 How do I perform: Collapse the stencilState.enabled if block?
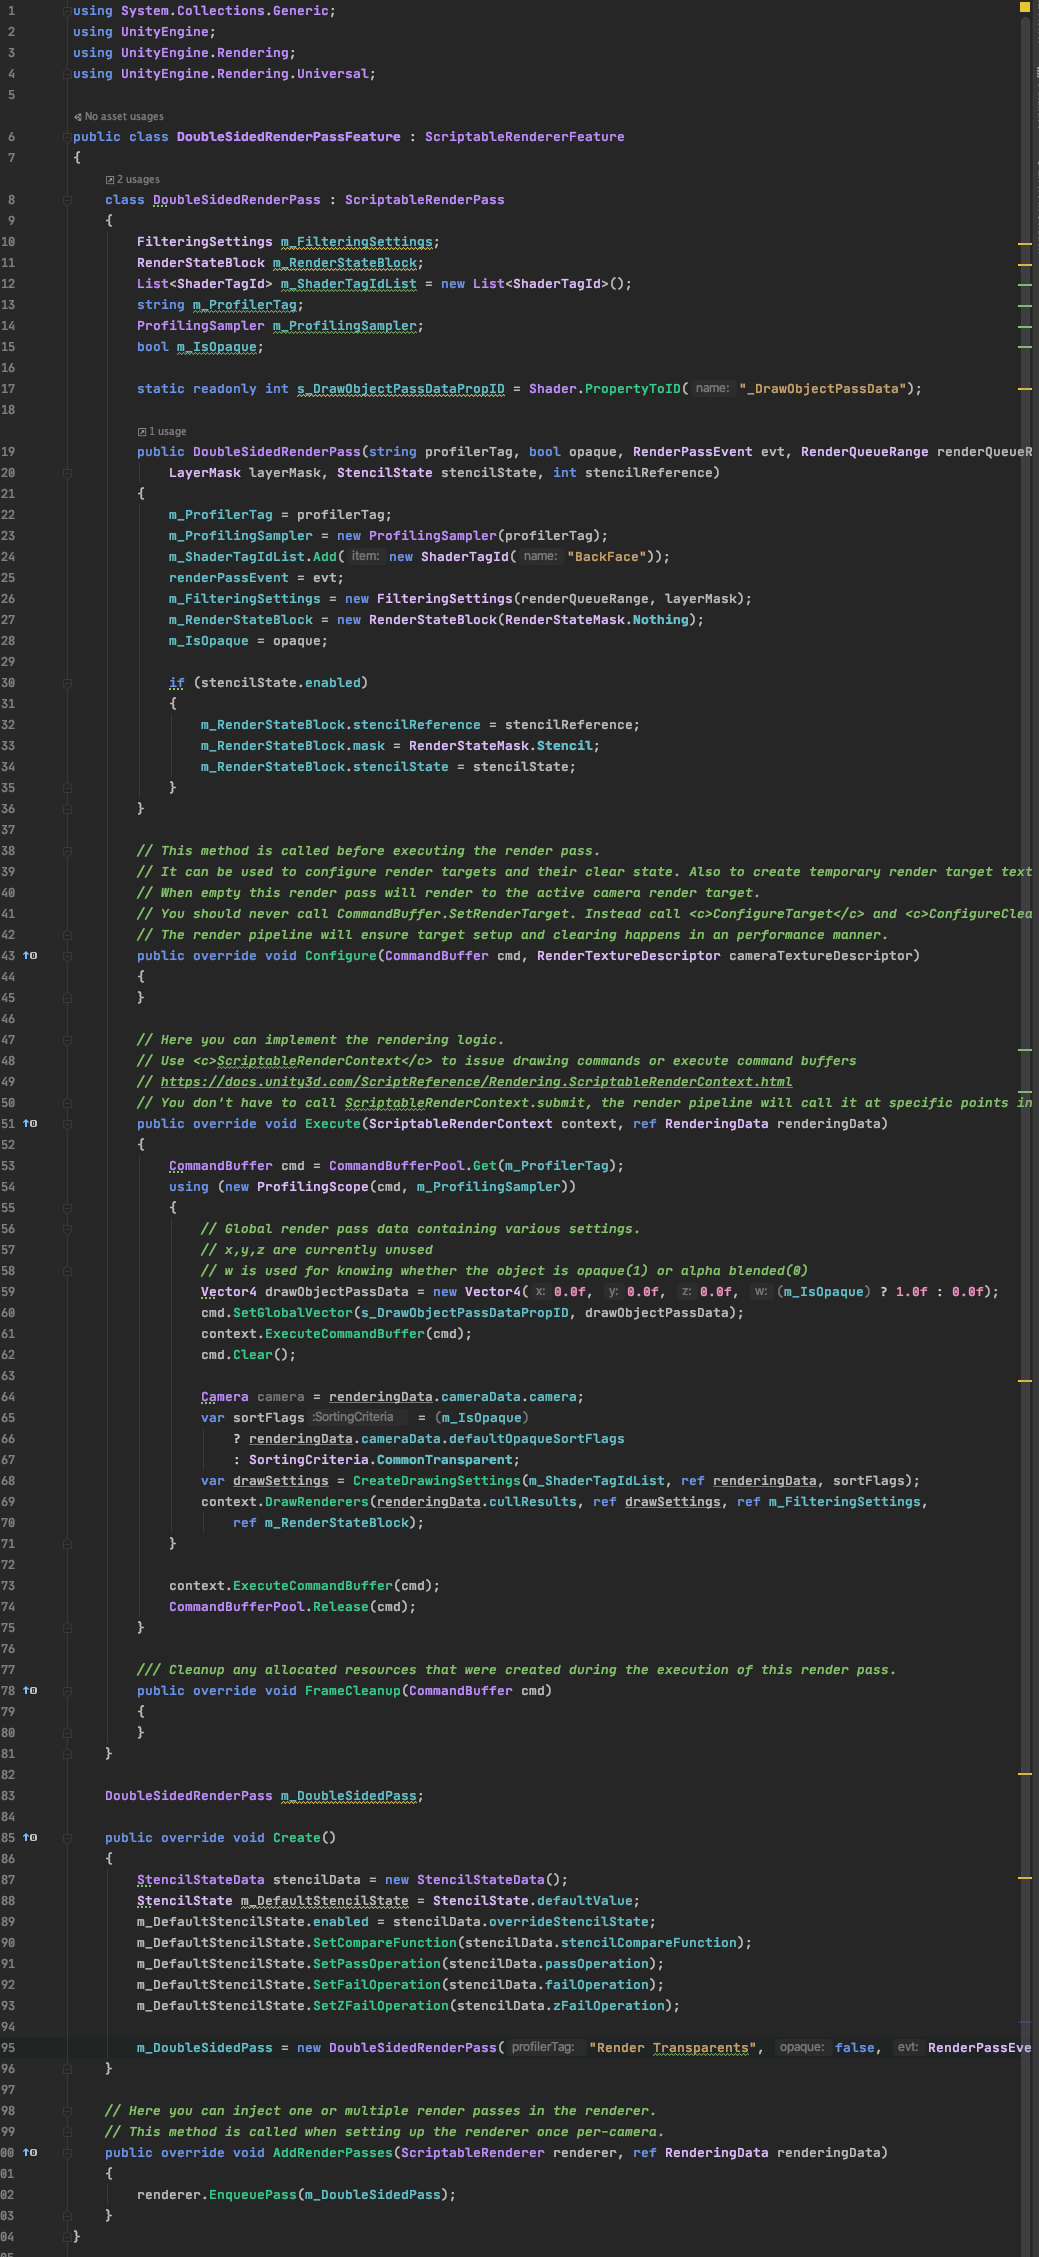pos(67,683)
